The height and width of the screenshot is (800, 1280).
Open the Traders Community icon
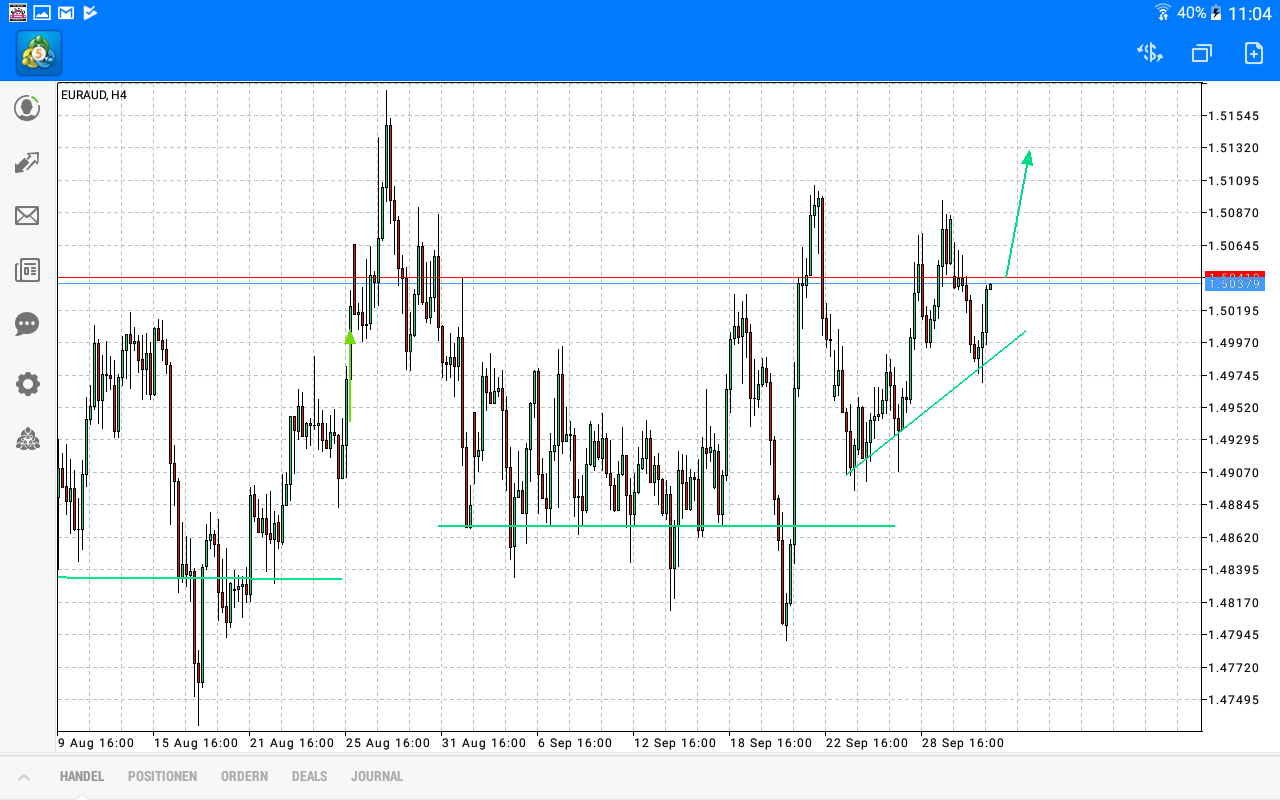[x=27, y=440]
